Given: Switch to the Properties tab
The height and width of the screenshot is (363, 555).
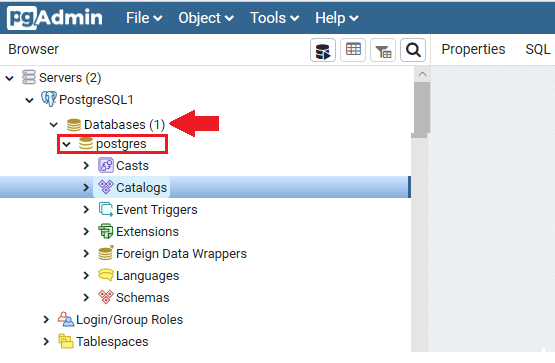Looking at the screenshot, I should pyautogui.click(x=473, y=49).
